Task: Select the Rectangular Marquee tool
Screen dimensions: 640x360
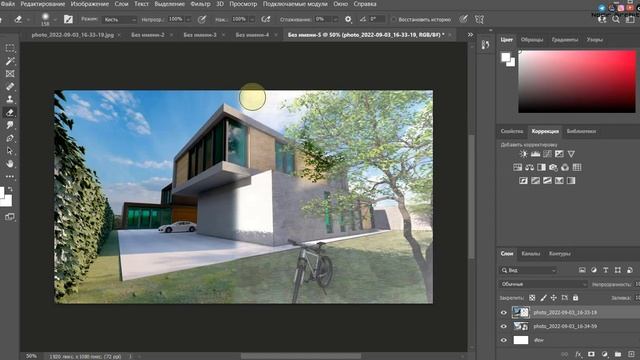Action: tap(10, 48)
